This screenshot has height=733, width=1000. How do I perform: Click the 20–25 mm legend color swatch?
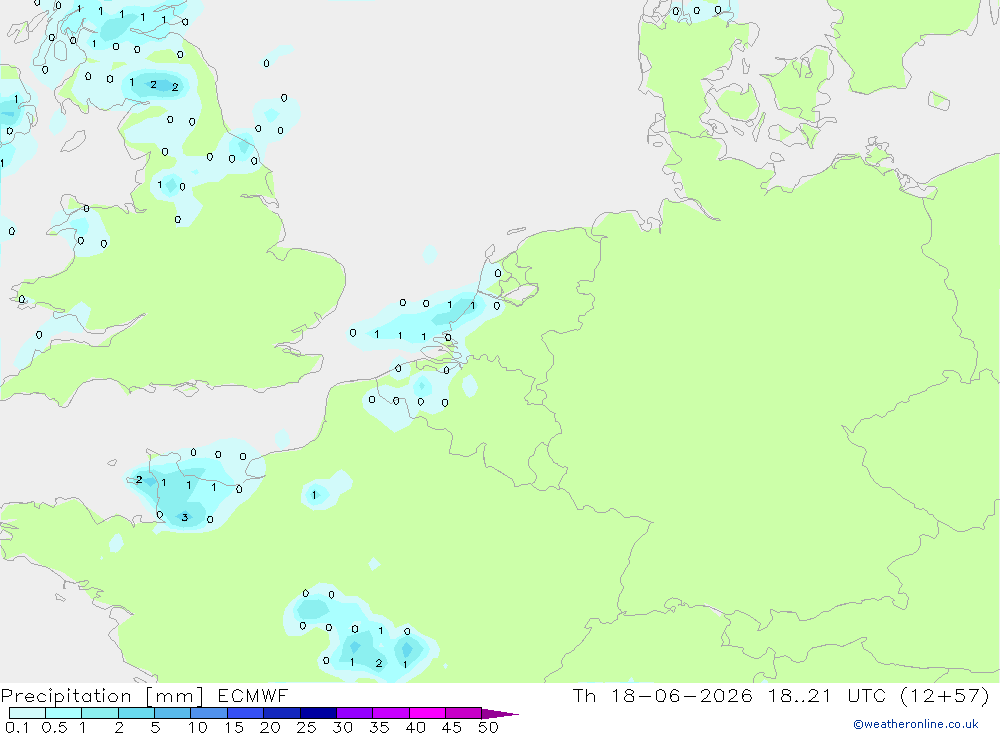click(281, 713)
